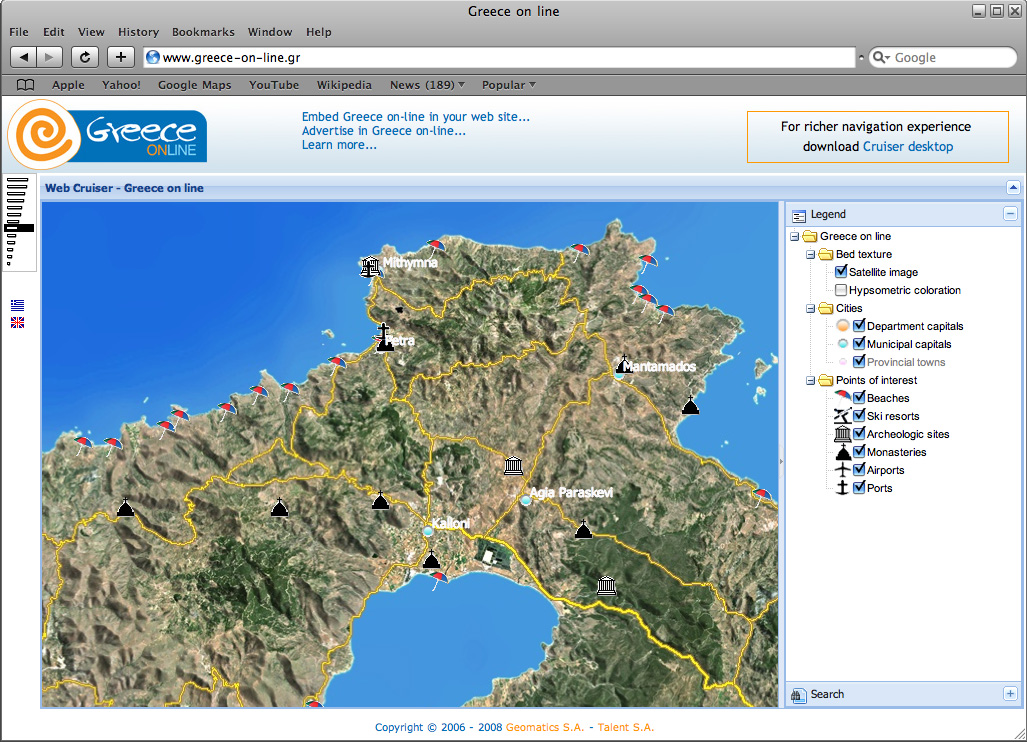Click the municipal capital marker at Kalloni
Image resolution: width=1027 pixels, height=742 pixels.
pyautogui.click(x=428, y=531)
